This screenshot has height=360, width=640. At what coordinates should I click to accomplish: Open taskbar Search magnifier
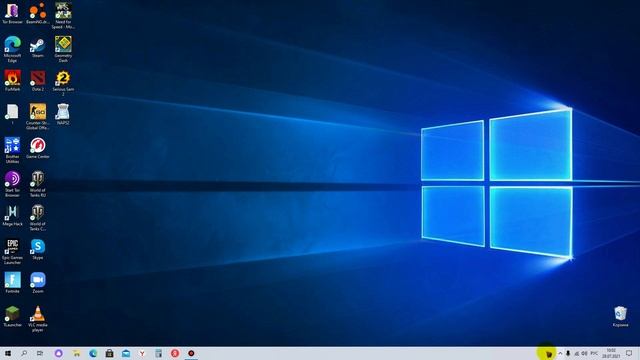click(x=24, y=353)
